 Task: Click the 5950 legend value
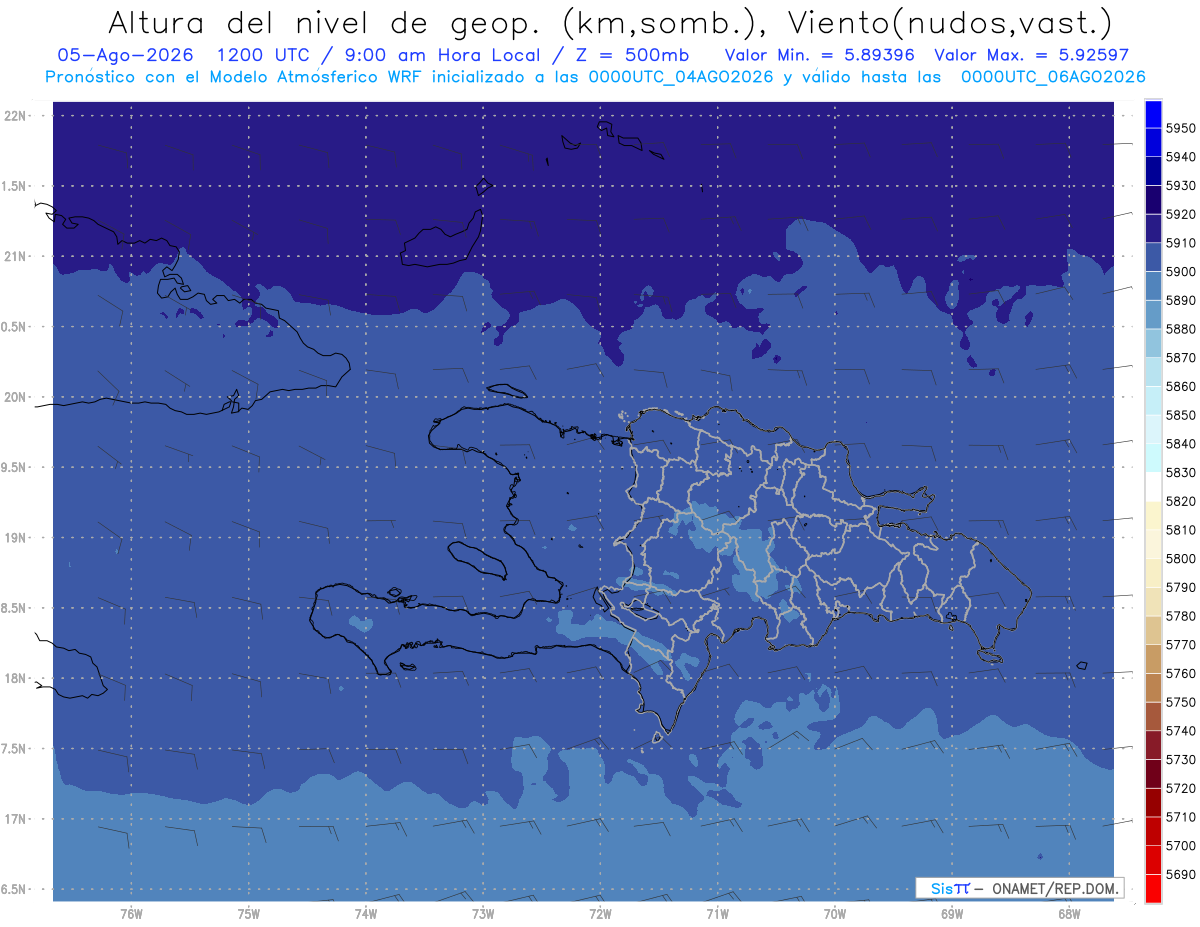point(1180,128)
